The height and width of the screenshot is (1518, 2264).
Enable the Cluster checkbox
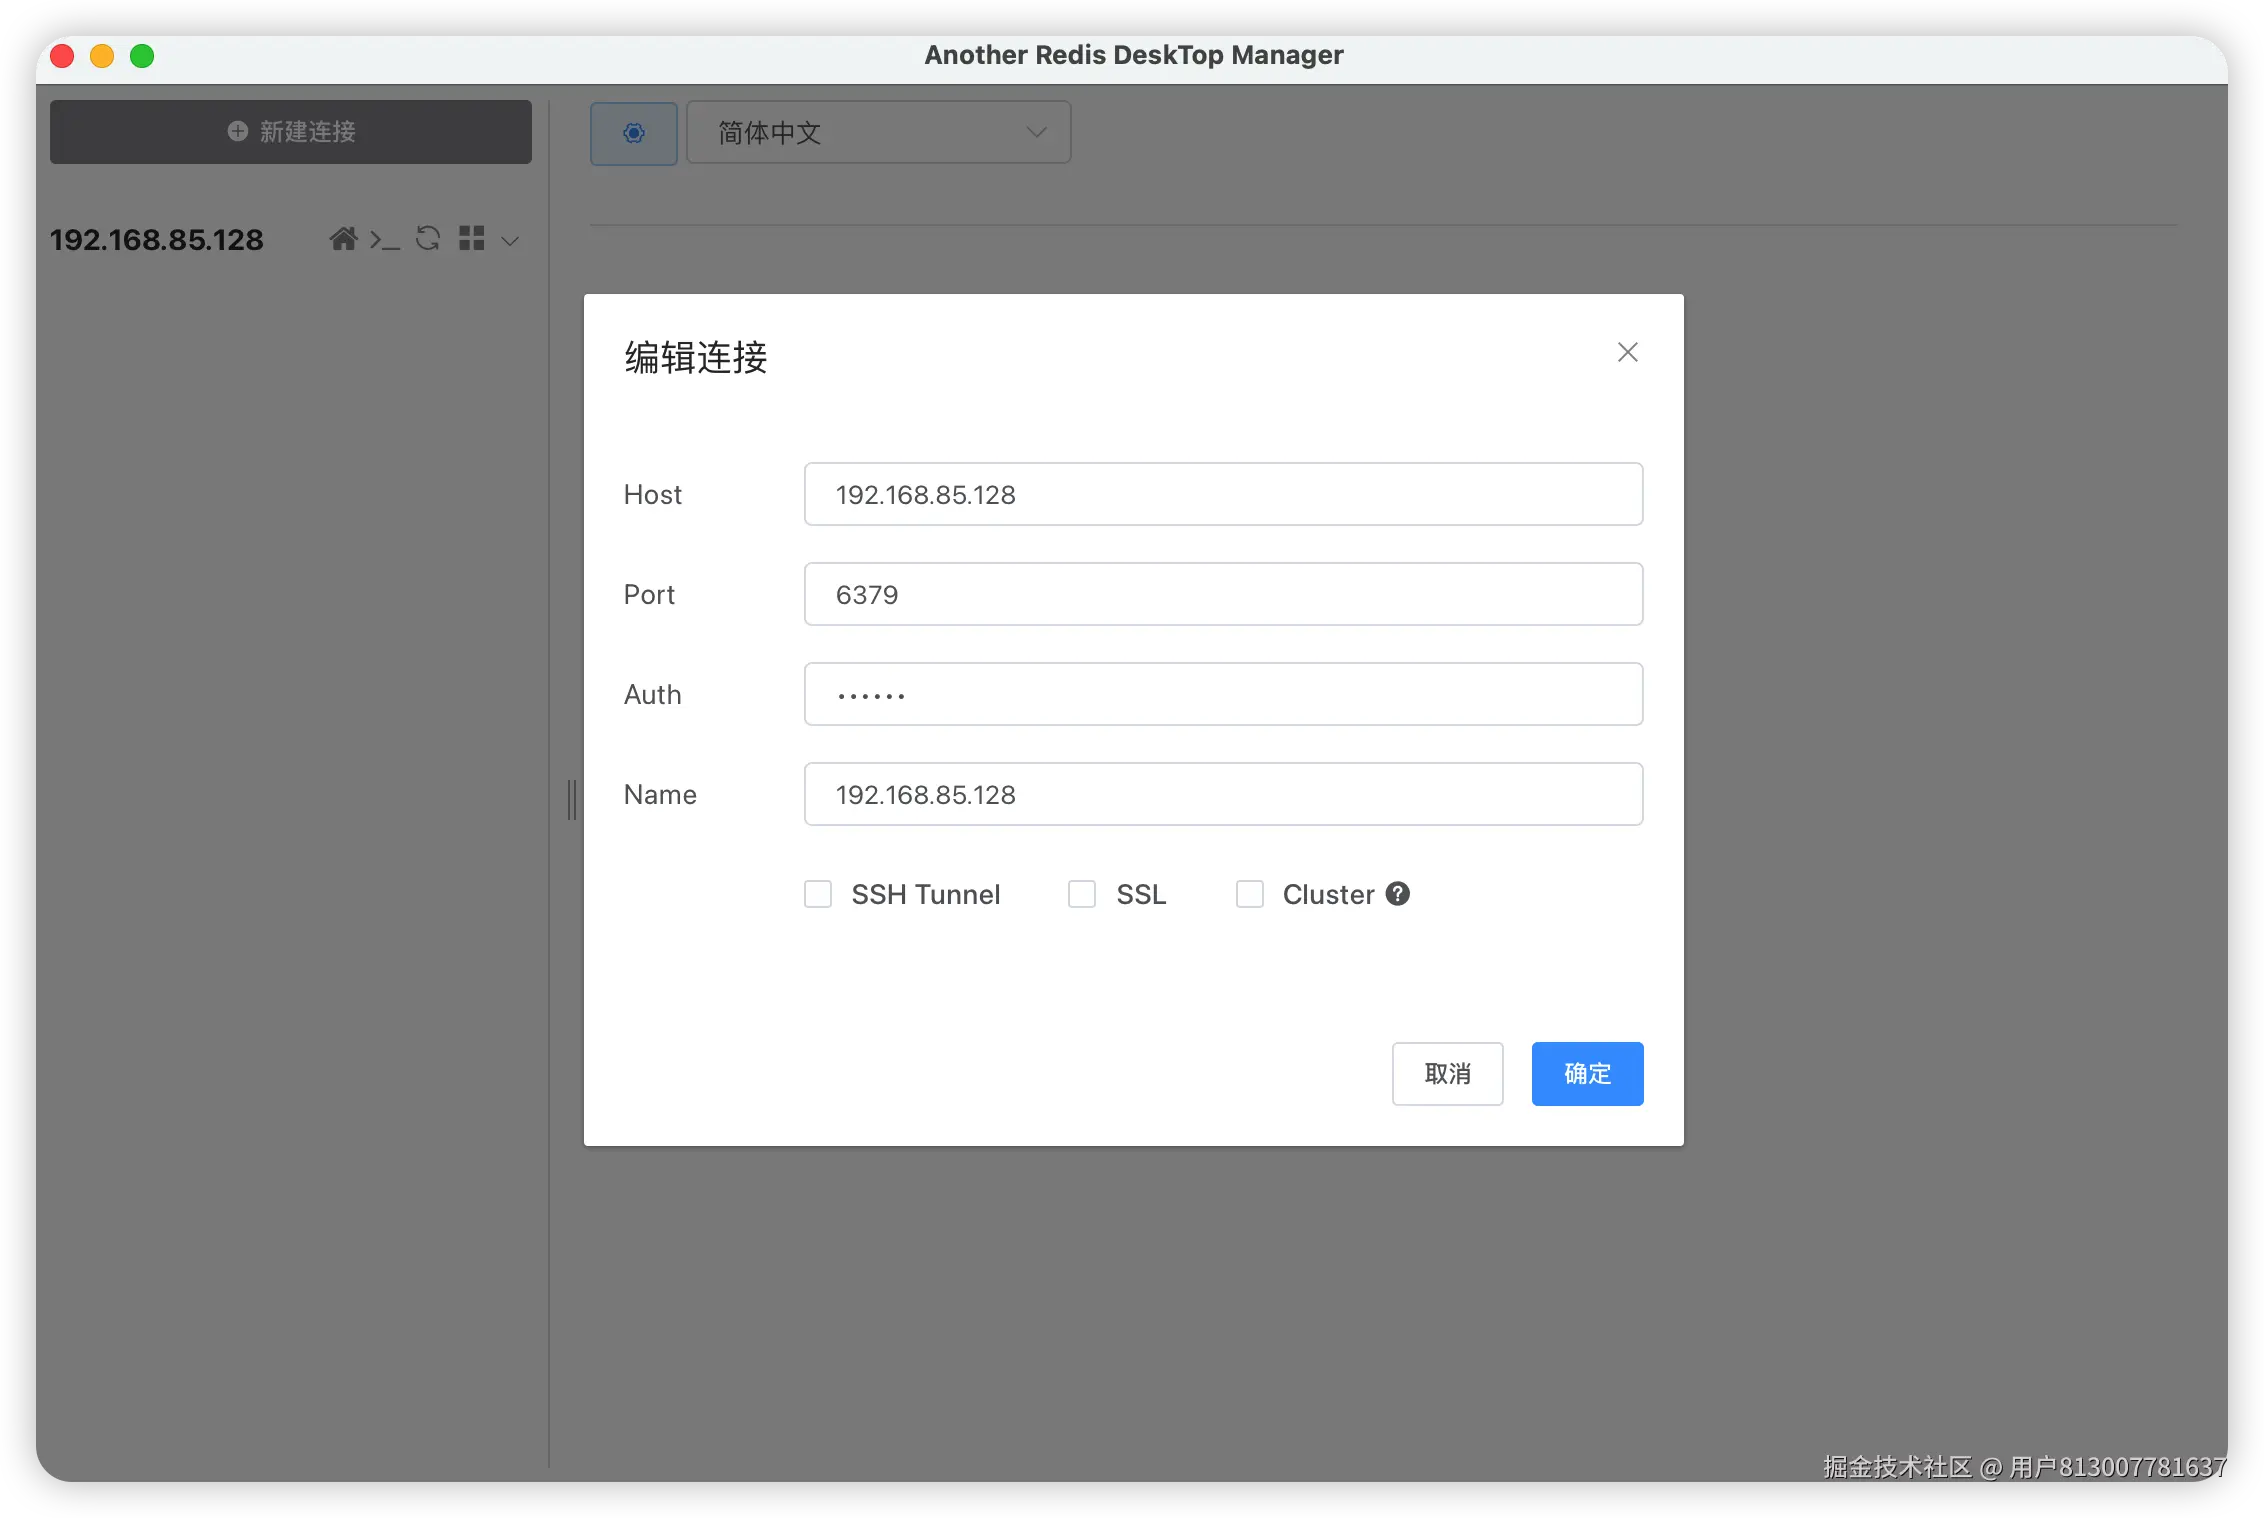(x=1250, y=894)
